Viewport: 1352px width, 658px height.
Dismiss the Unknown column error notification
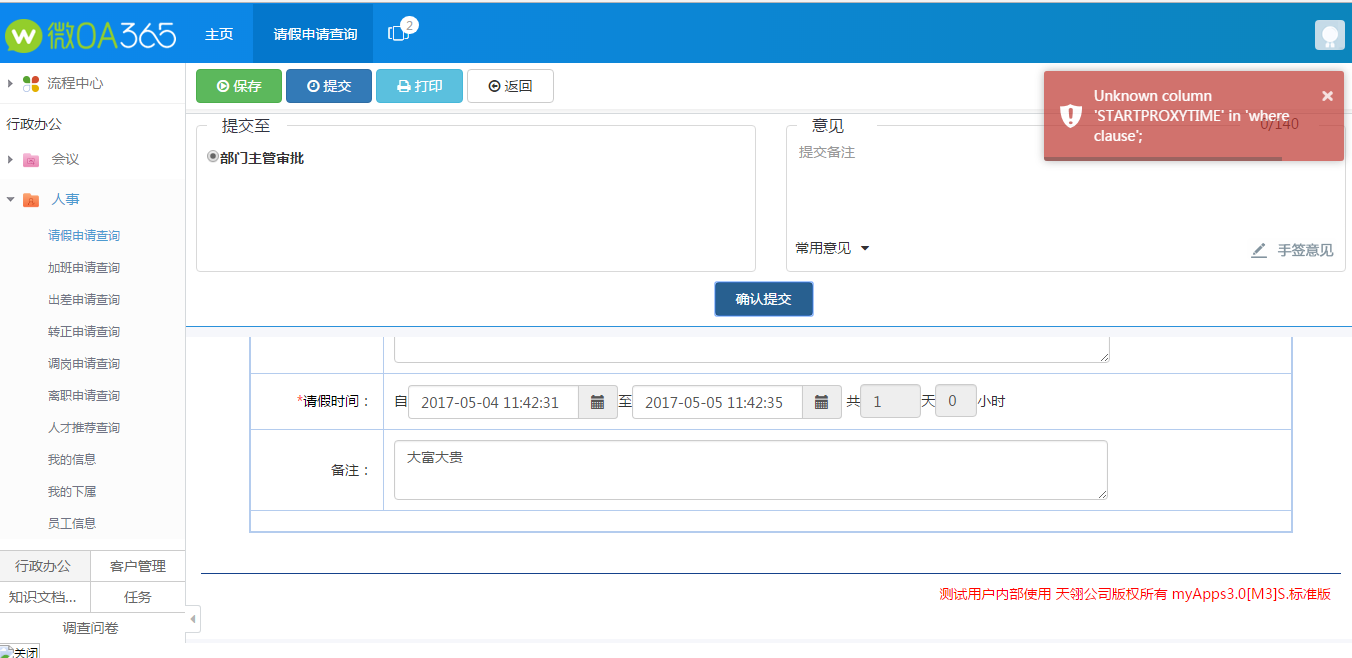[1327, 96]
